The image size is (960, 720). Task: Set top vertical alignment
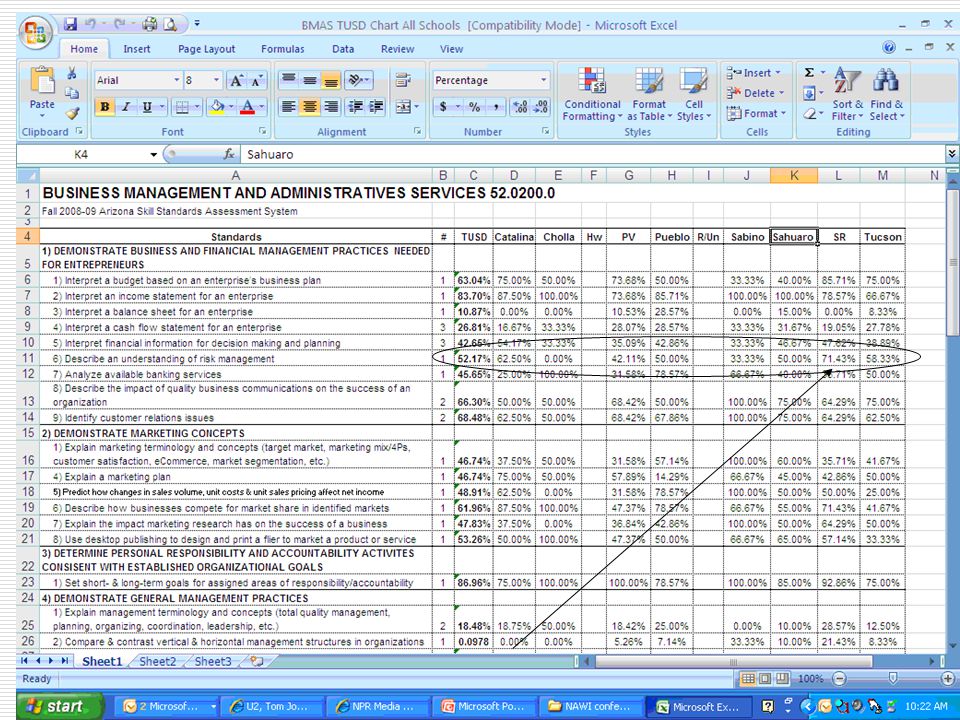(x=288, y=80)
